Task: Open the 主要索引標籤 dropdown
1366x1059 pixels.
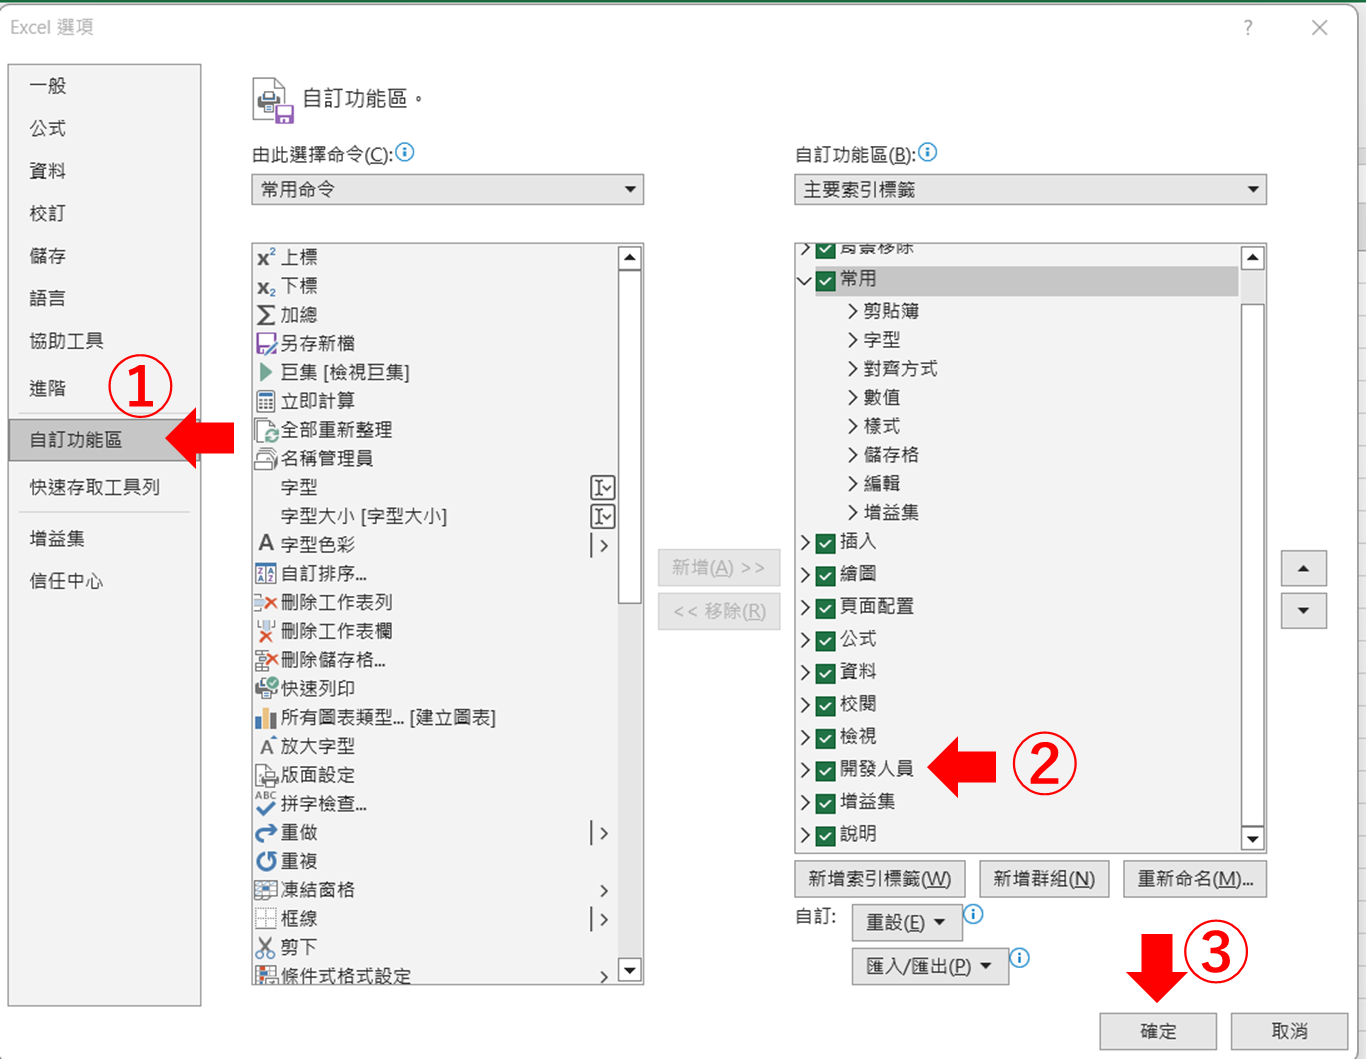Action: click(x=1030, y=189)
